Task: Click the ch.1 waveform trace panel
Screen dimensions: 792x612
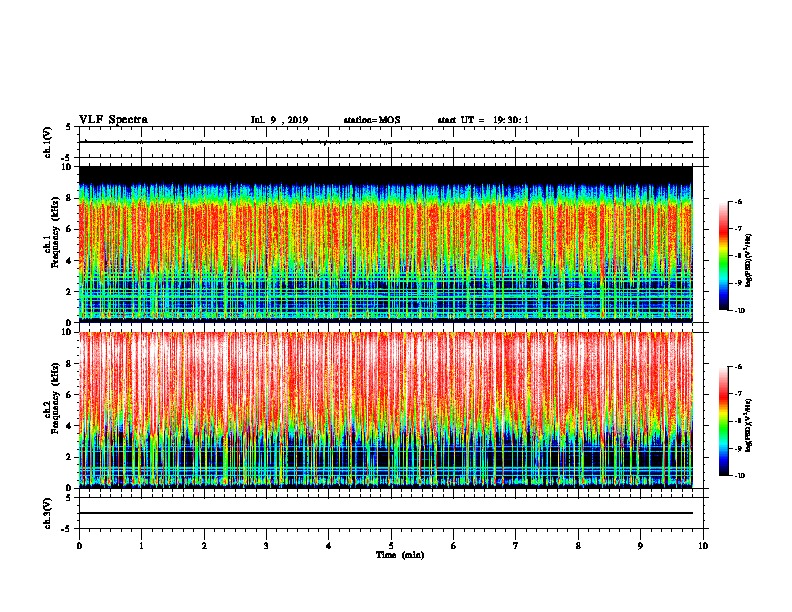Action: [391, 142]
